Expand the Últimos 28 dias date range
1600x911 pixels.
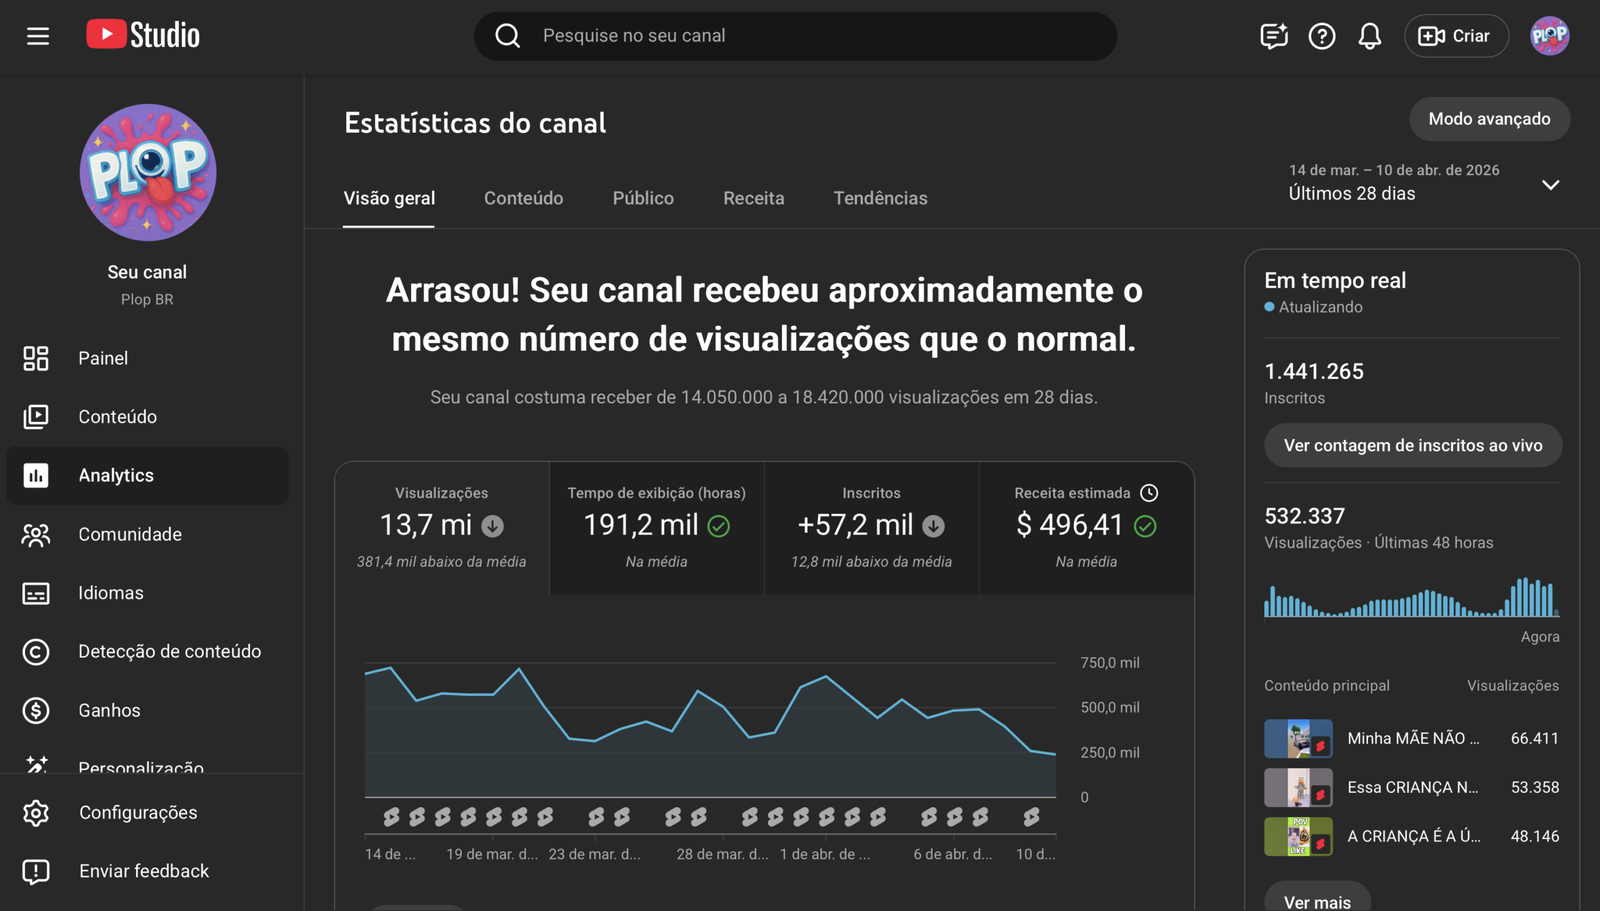[x=1551, y=185]
